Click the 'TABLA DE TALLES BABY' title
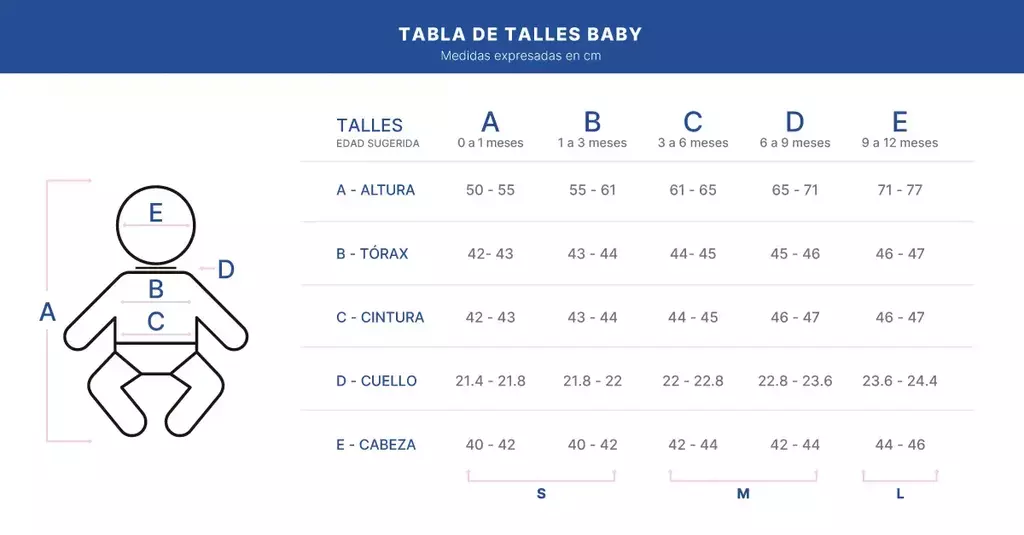The image size is (1024, 535). [520, 34]
